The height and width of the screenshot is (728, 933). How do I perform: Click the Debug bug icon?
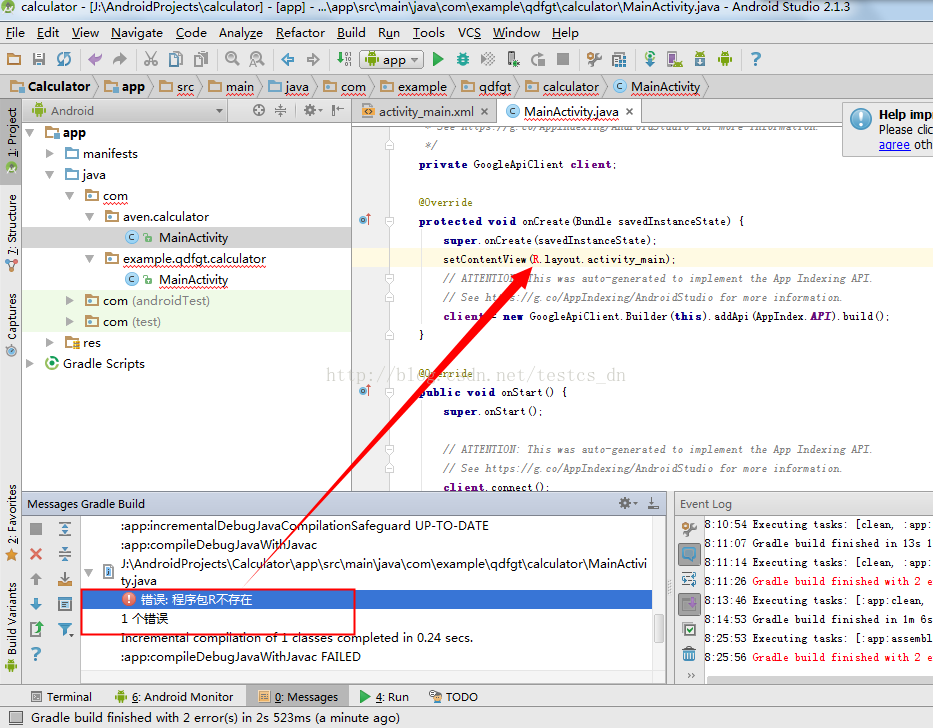(x=463, y=59)
